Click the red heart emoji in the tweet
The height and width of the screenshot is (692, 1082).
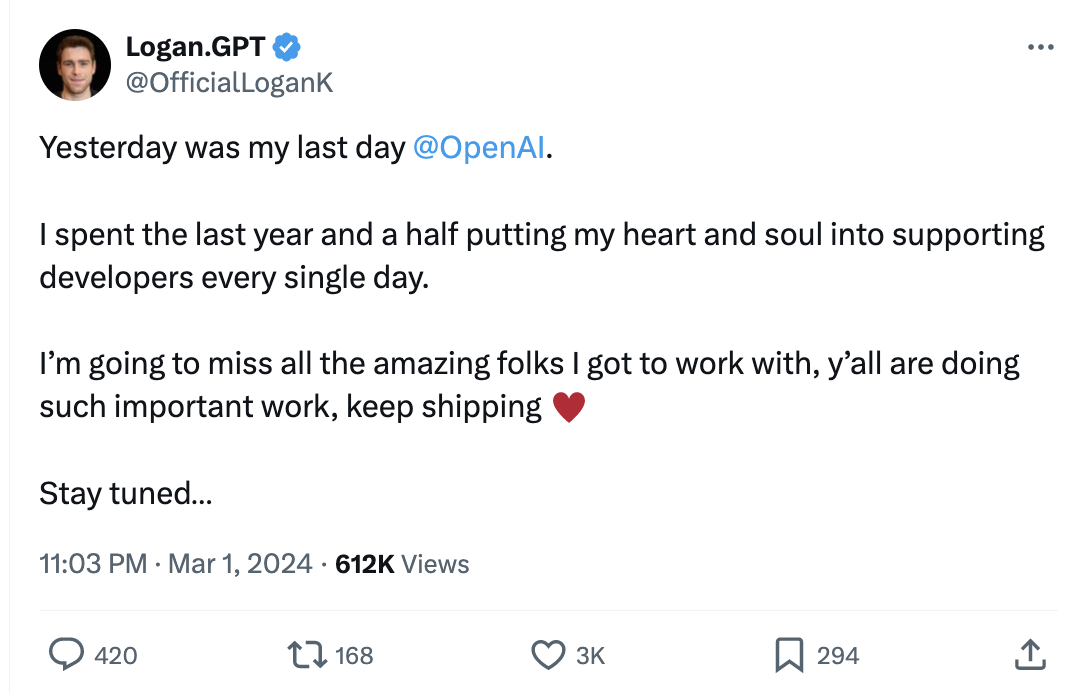tap(568, 407)
